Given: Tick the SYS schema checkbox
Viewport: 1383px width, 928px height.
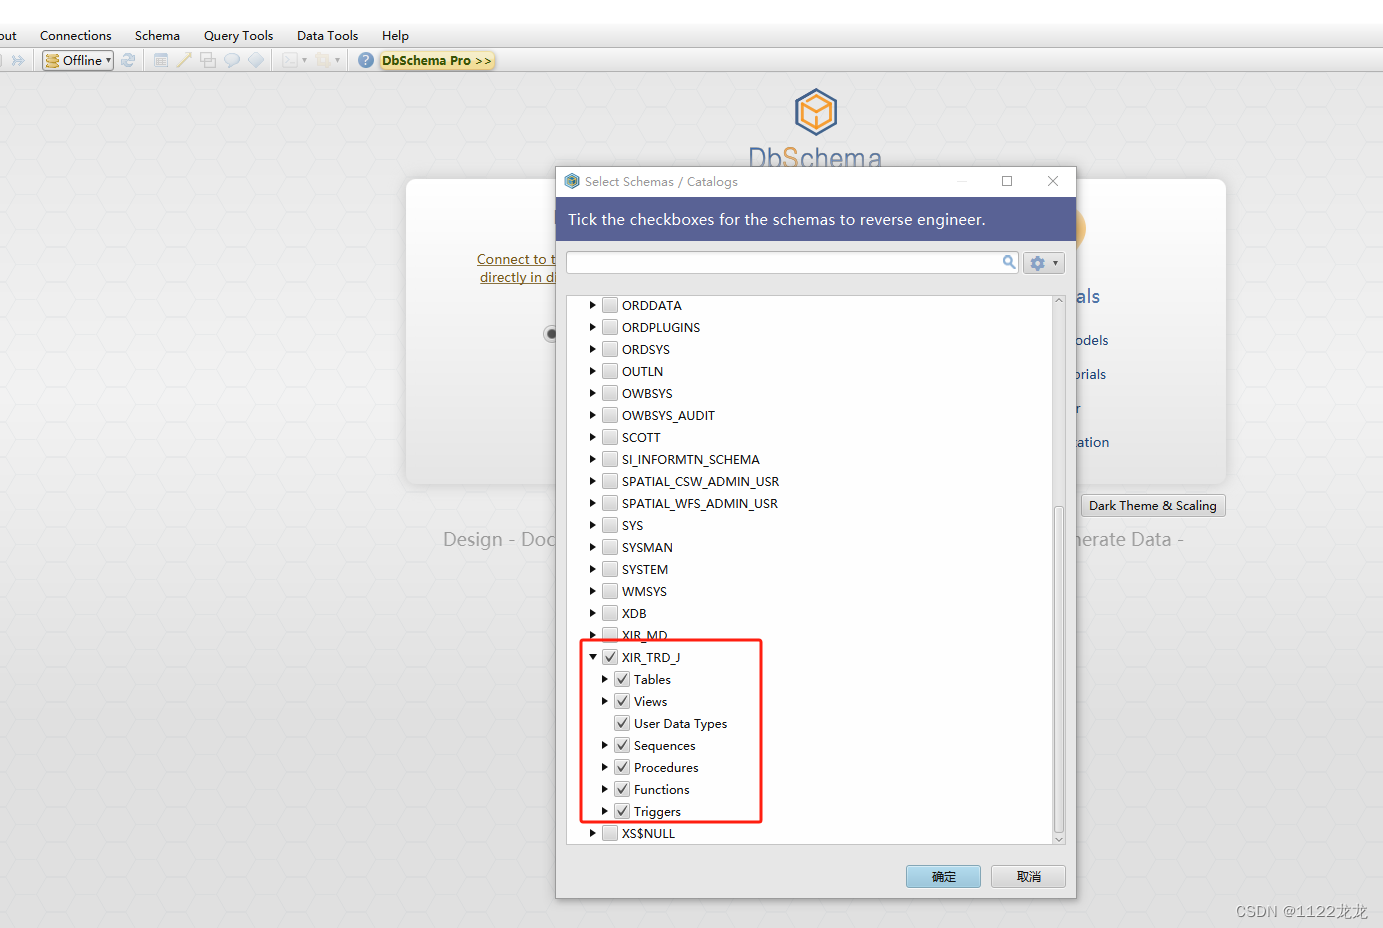Looking at the screenshot, I should pos(610,525).
